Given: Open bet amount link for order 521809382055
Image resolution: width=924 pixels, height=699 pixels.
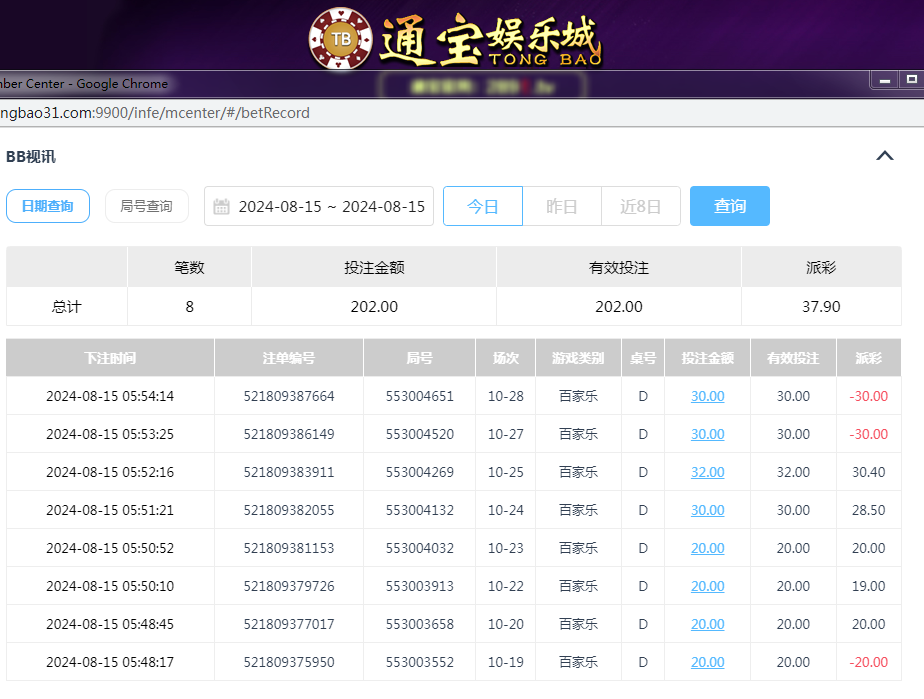Looking at the screenshot, I should 707,510.
